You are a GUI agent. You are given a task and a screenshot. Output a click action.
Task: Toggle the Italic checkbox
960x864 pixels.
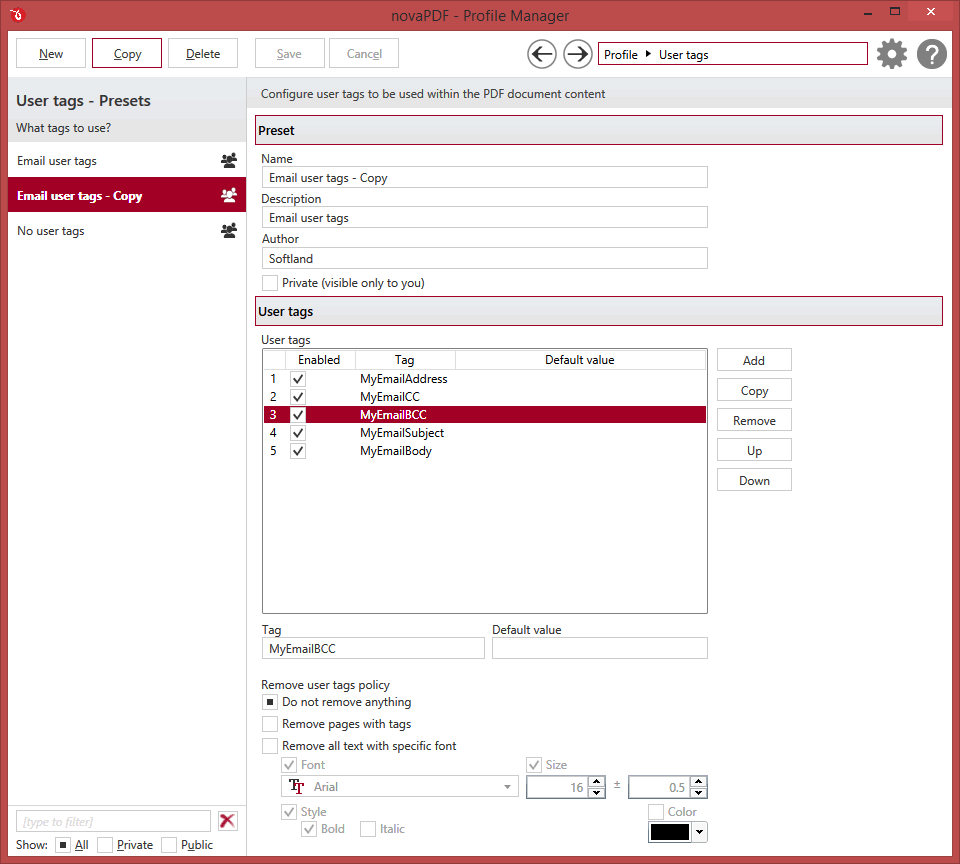368,829
